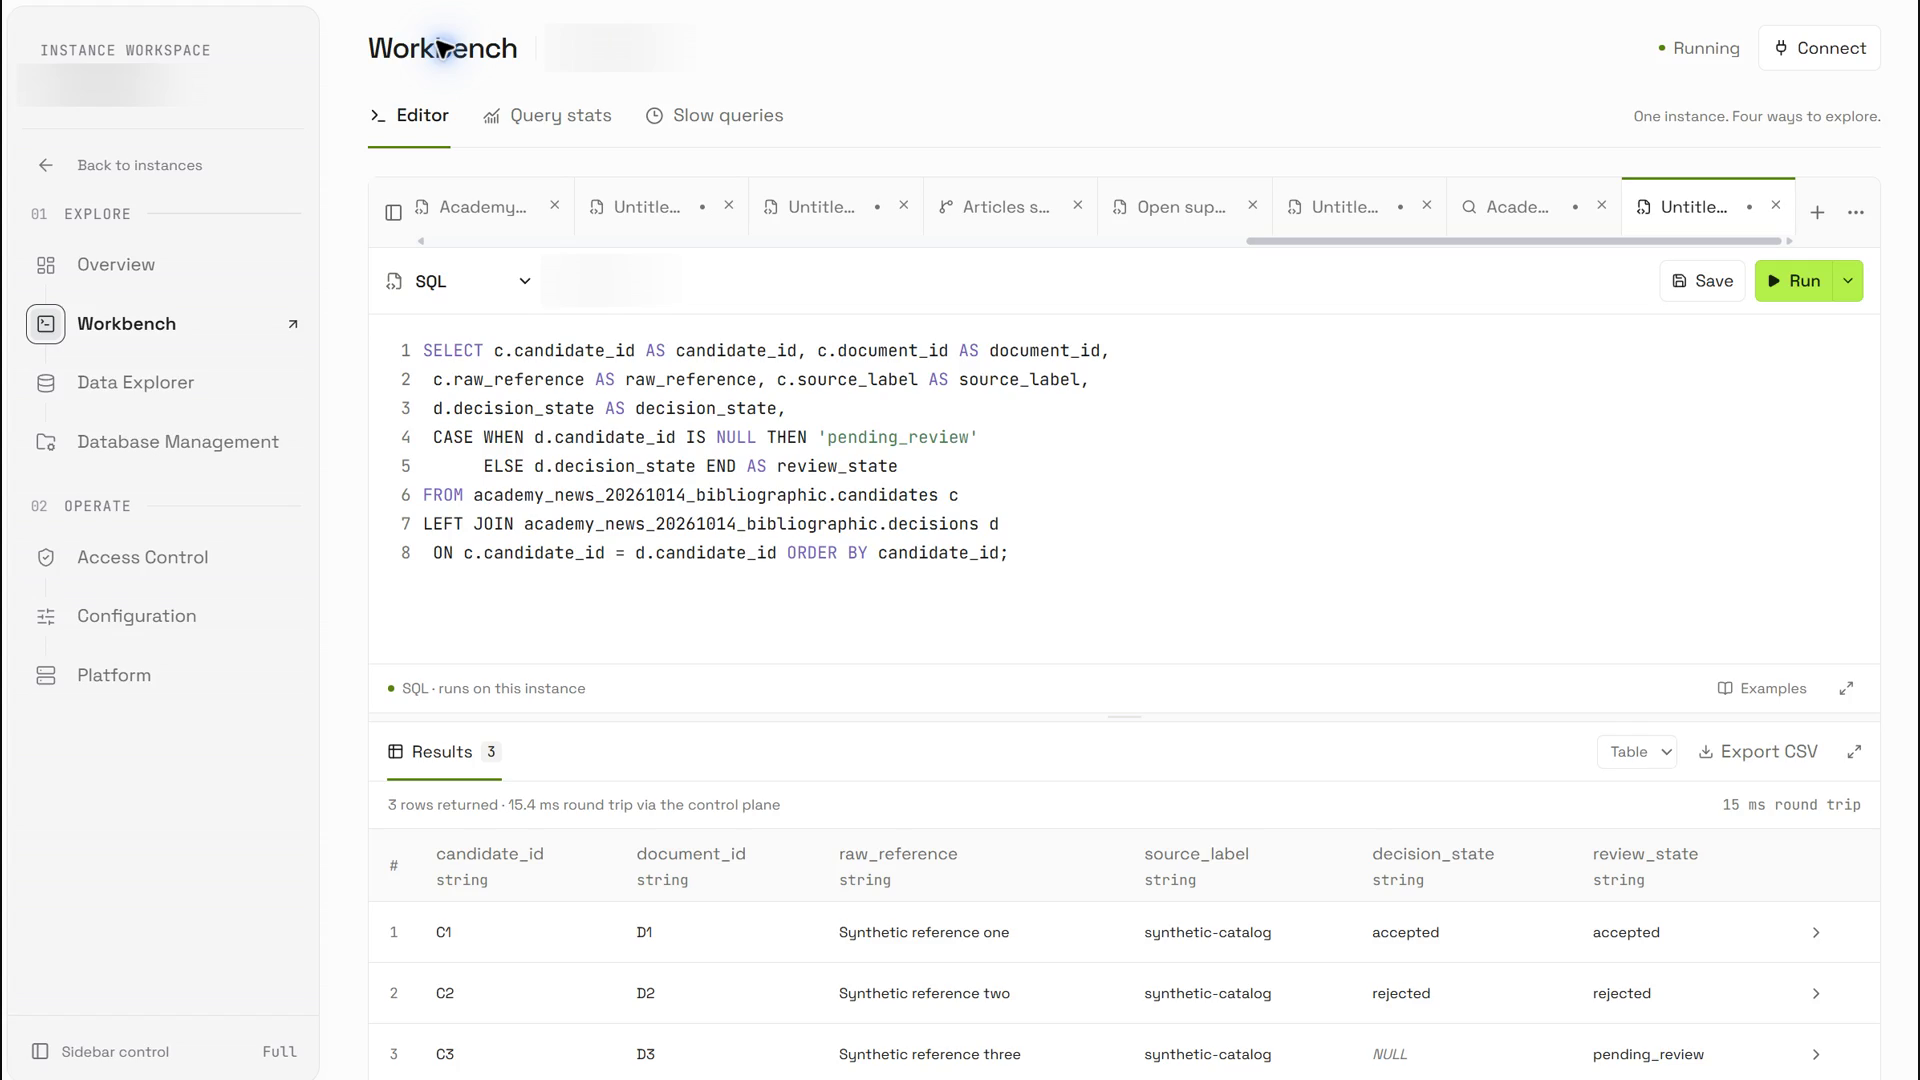The image size is (1920, 1080).
Task: Click the pending_review cell in row 3
Action: pos(1648,1055)
